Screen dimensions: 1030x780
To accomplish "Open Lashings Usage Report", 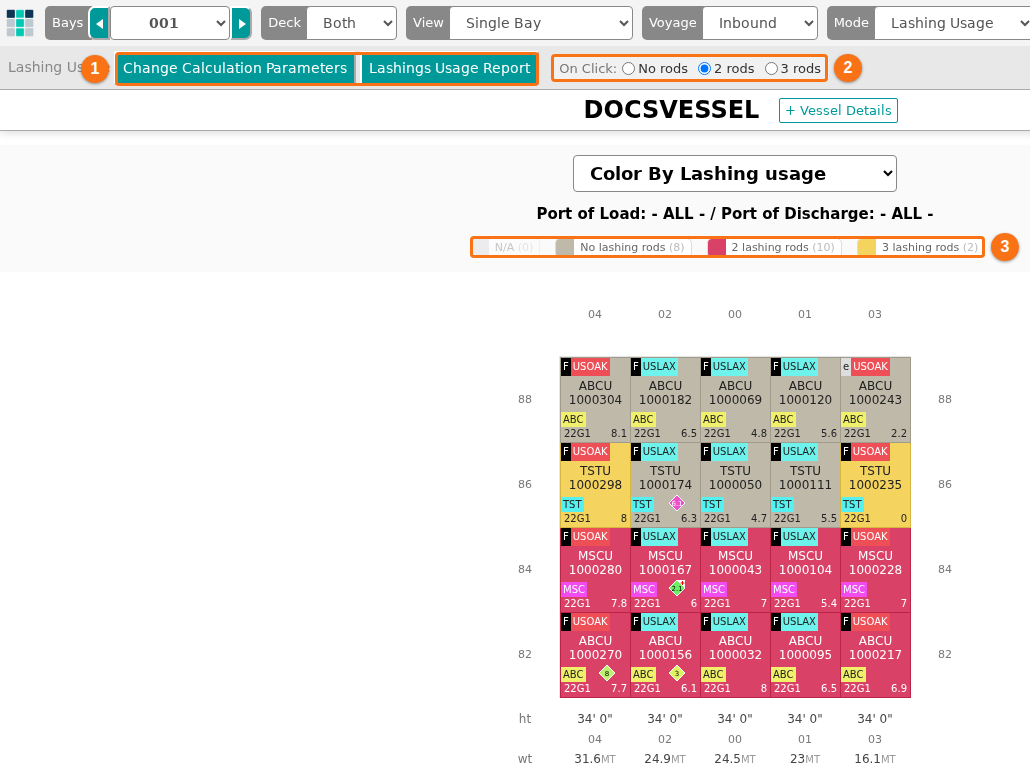I will [449, 68].
